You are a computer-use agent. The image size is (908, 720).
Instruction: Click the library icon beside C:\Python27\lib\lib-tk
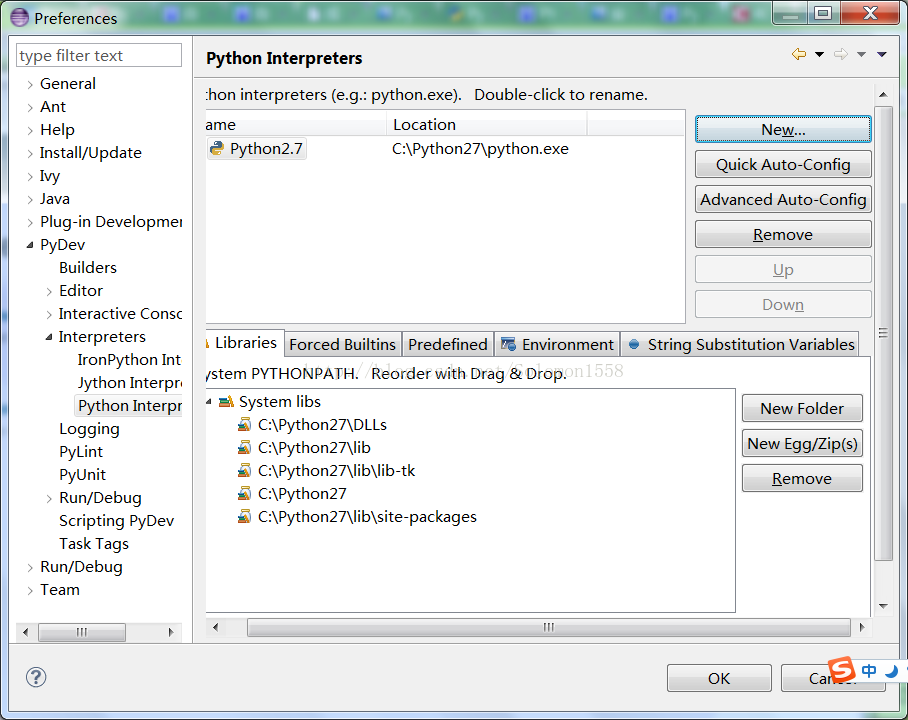point(244,470)
